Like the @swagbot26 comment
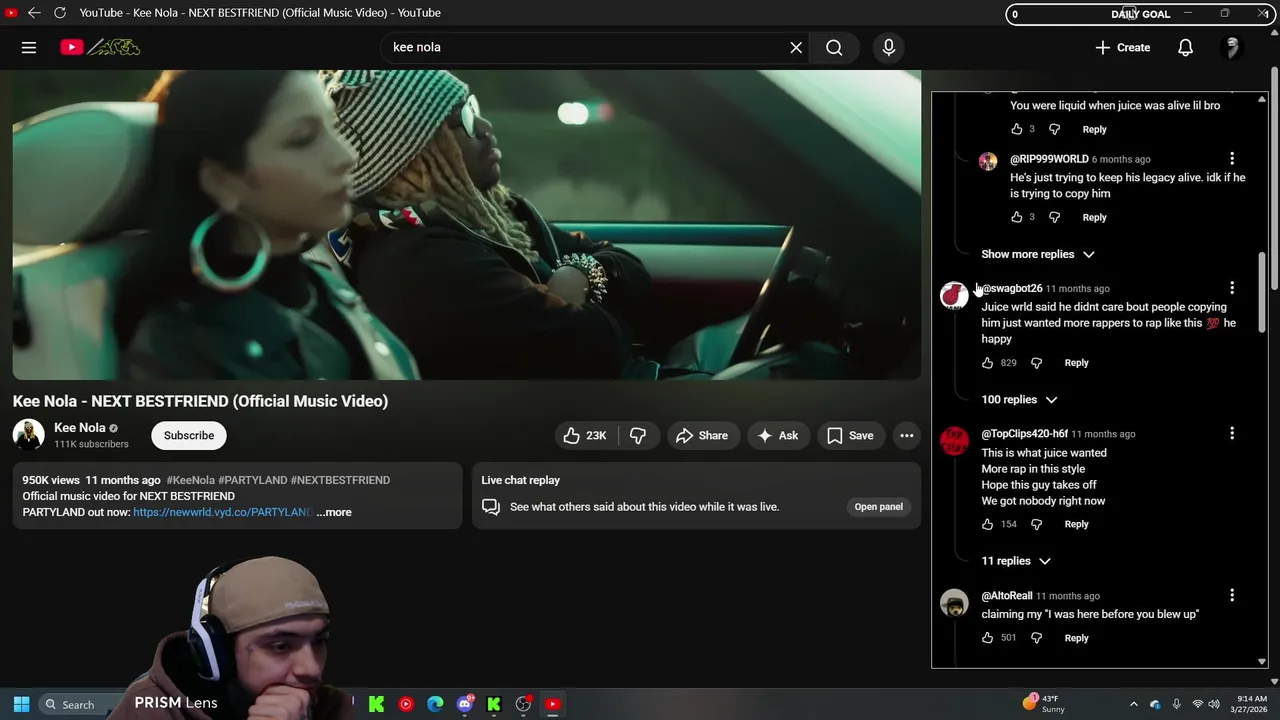The image size is (1280, 720). pyautogui.click(x=988, y=363)
